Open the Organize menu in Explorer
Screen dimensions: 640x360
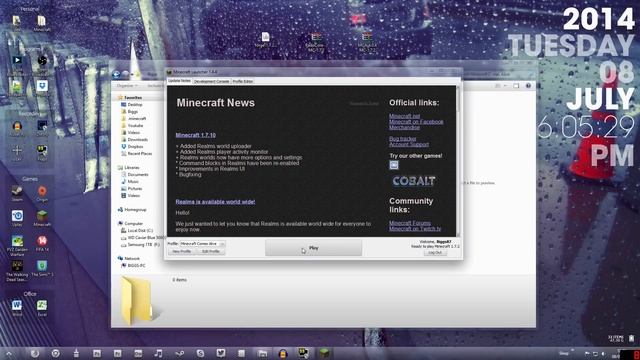127,86
